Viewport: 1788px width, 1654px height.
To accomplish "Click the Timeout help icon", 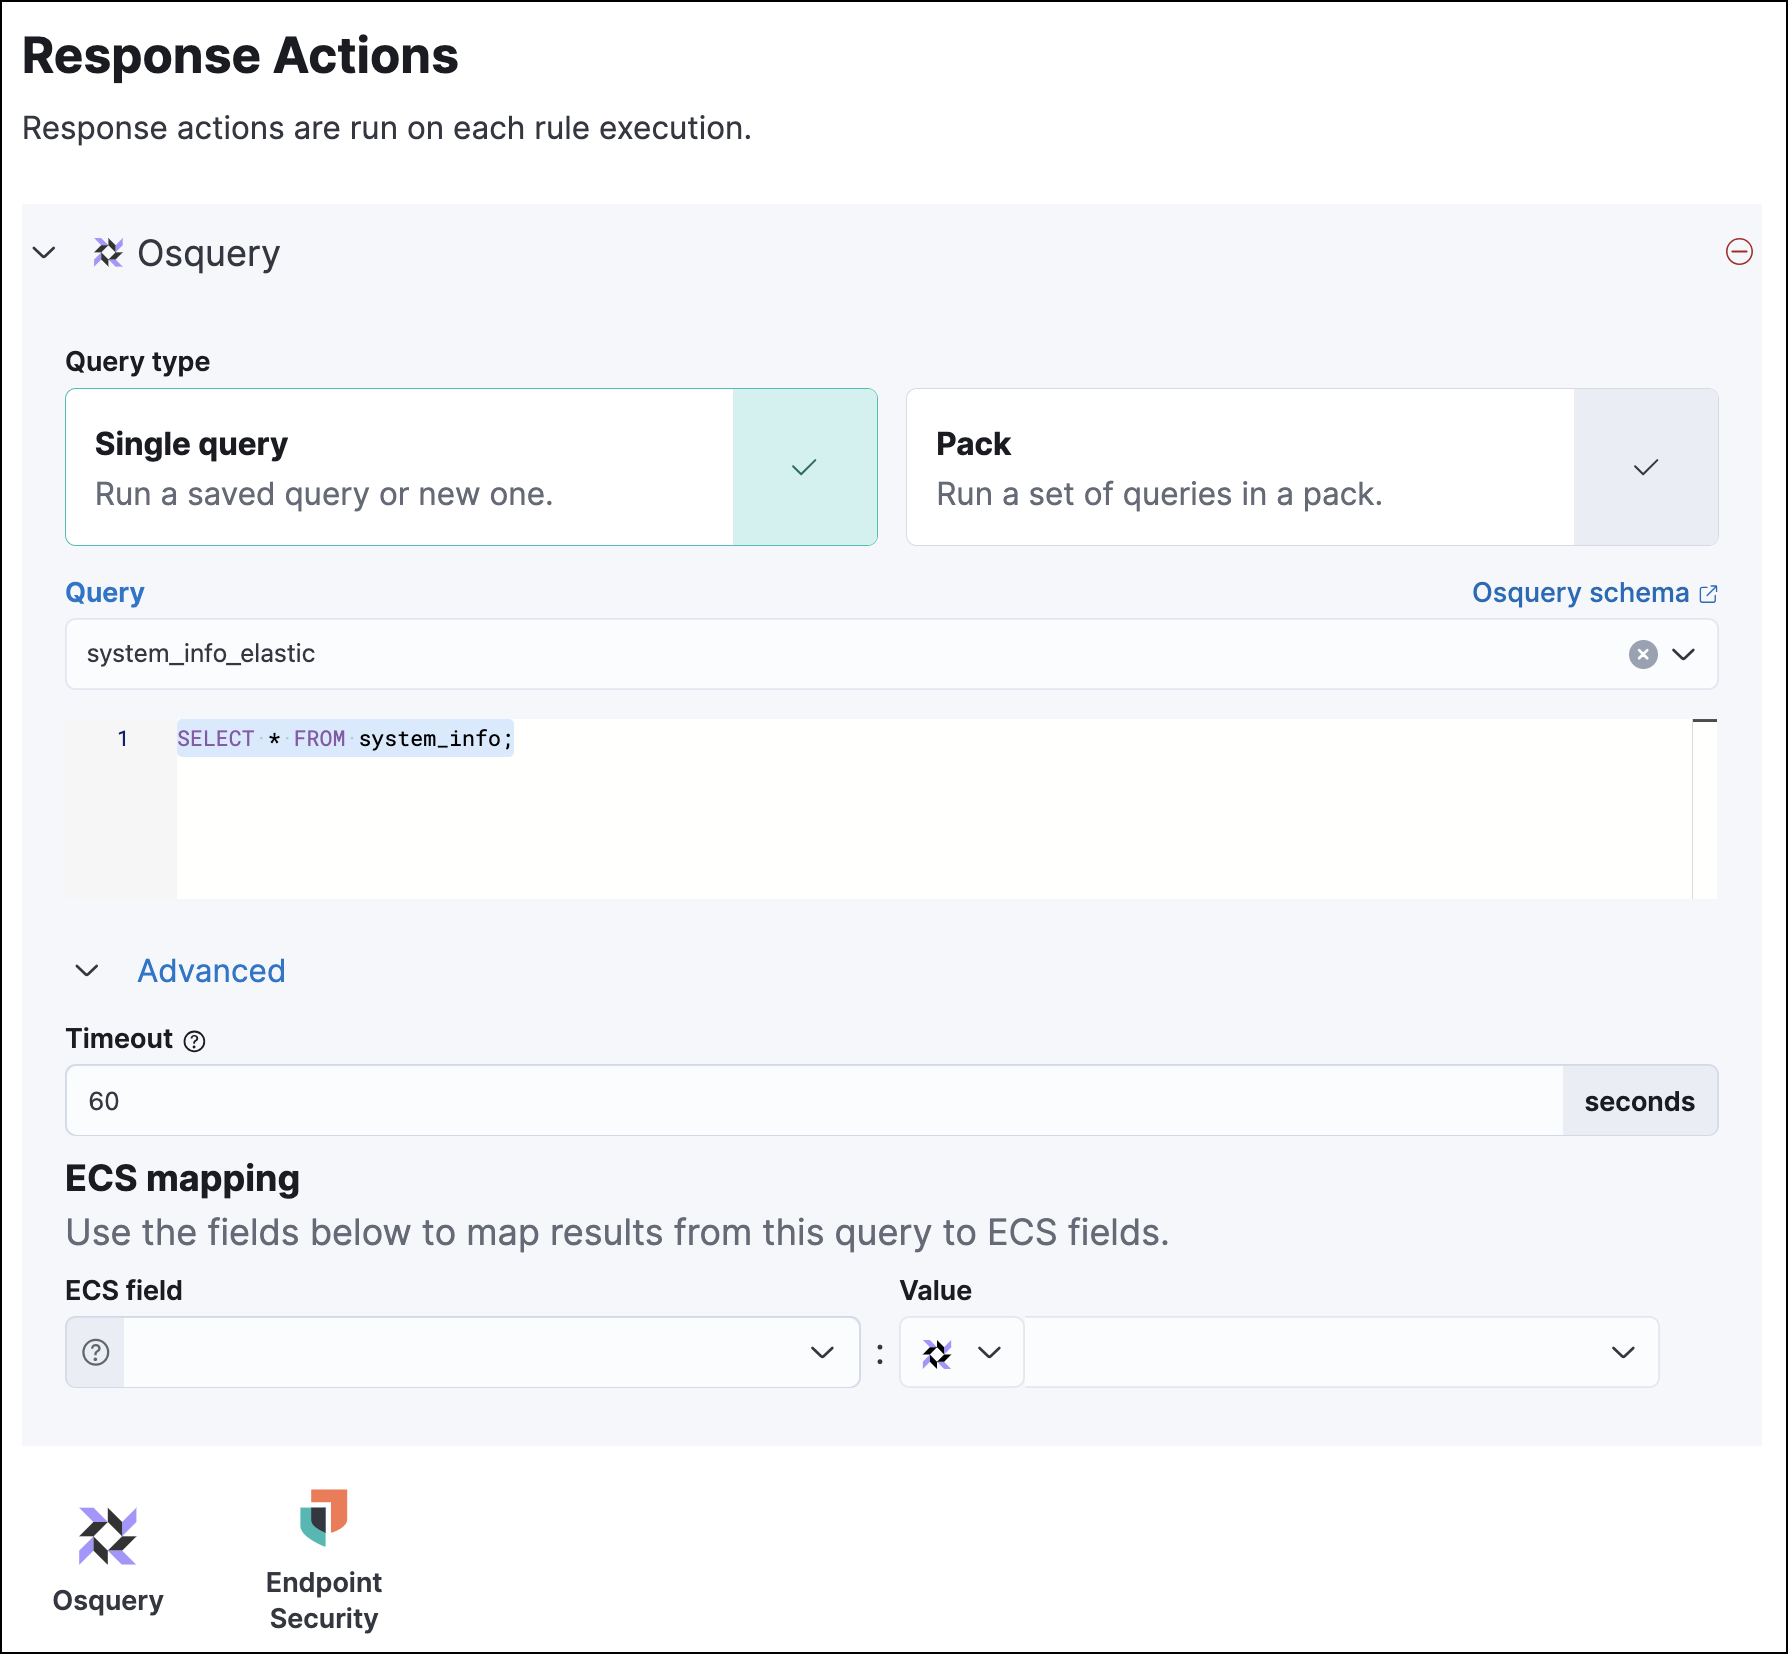I will pos(194,1041).
